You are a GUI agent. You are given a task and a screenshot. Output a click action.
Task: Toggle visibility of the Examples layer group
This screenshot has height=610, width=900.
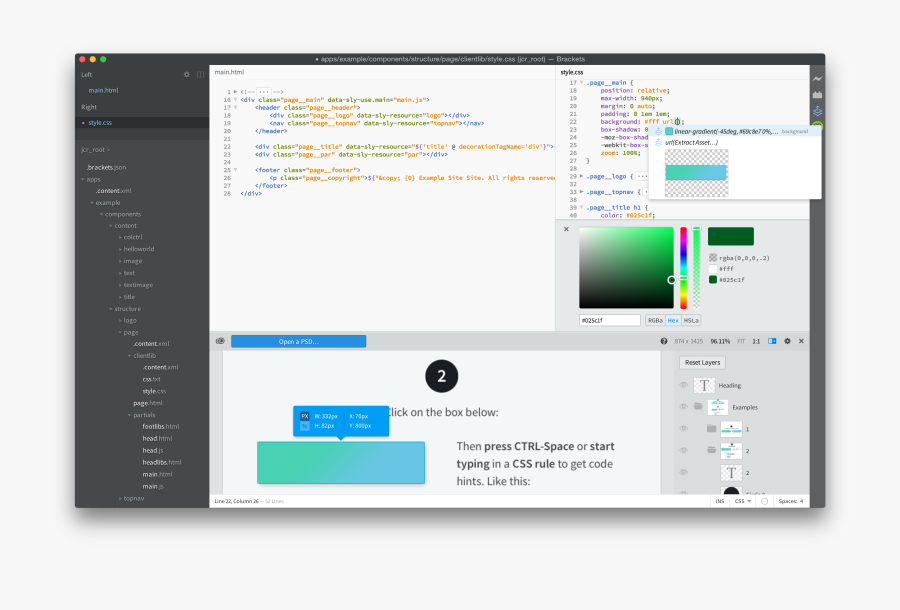click(684, 407)
